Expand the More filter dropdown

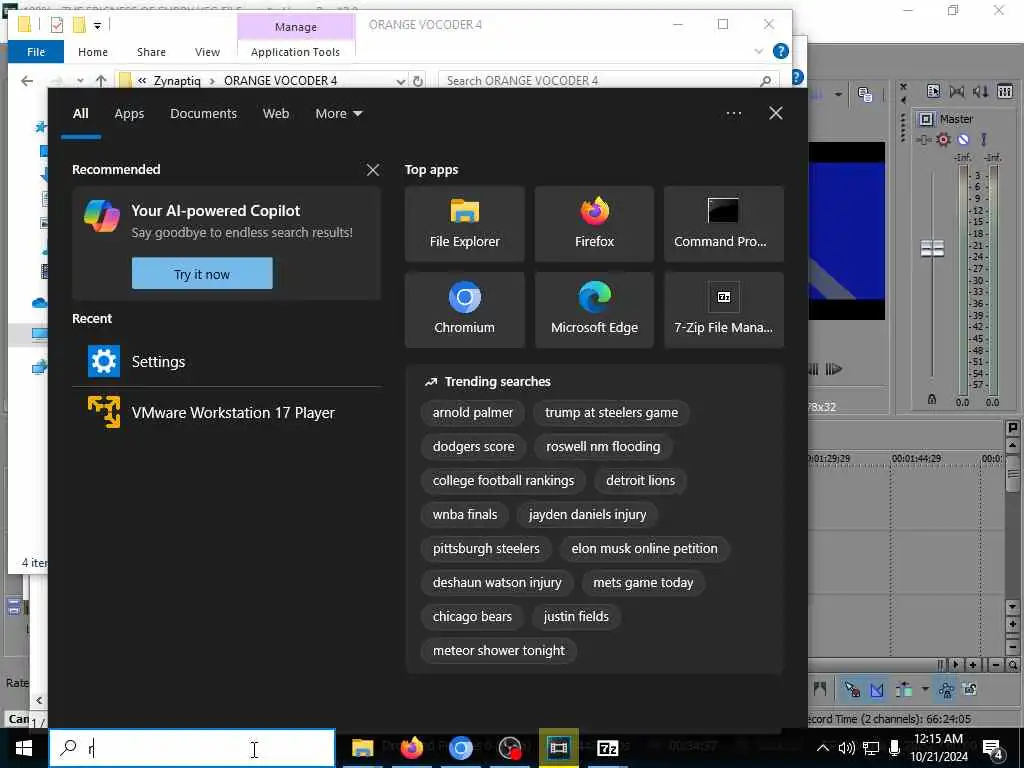click(338, 114)
